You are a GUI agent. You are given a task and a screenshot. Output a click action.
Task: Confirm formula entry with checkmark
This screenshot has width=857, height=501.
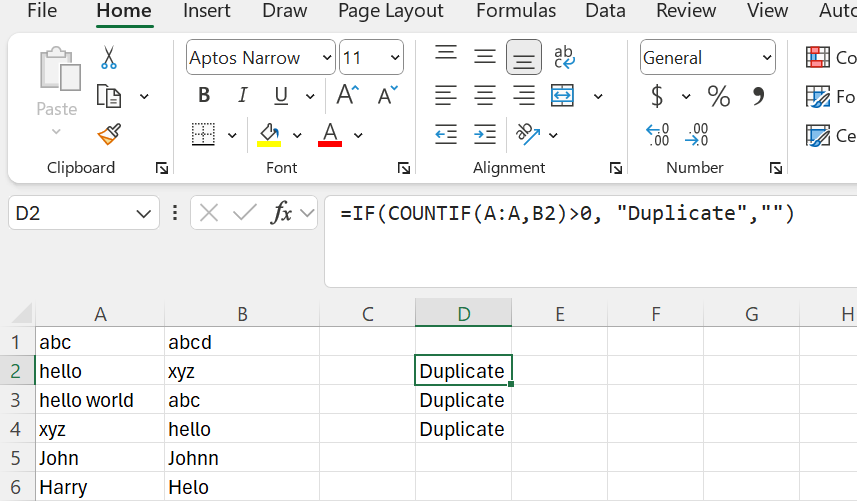click(245, 213)
